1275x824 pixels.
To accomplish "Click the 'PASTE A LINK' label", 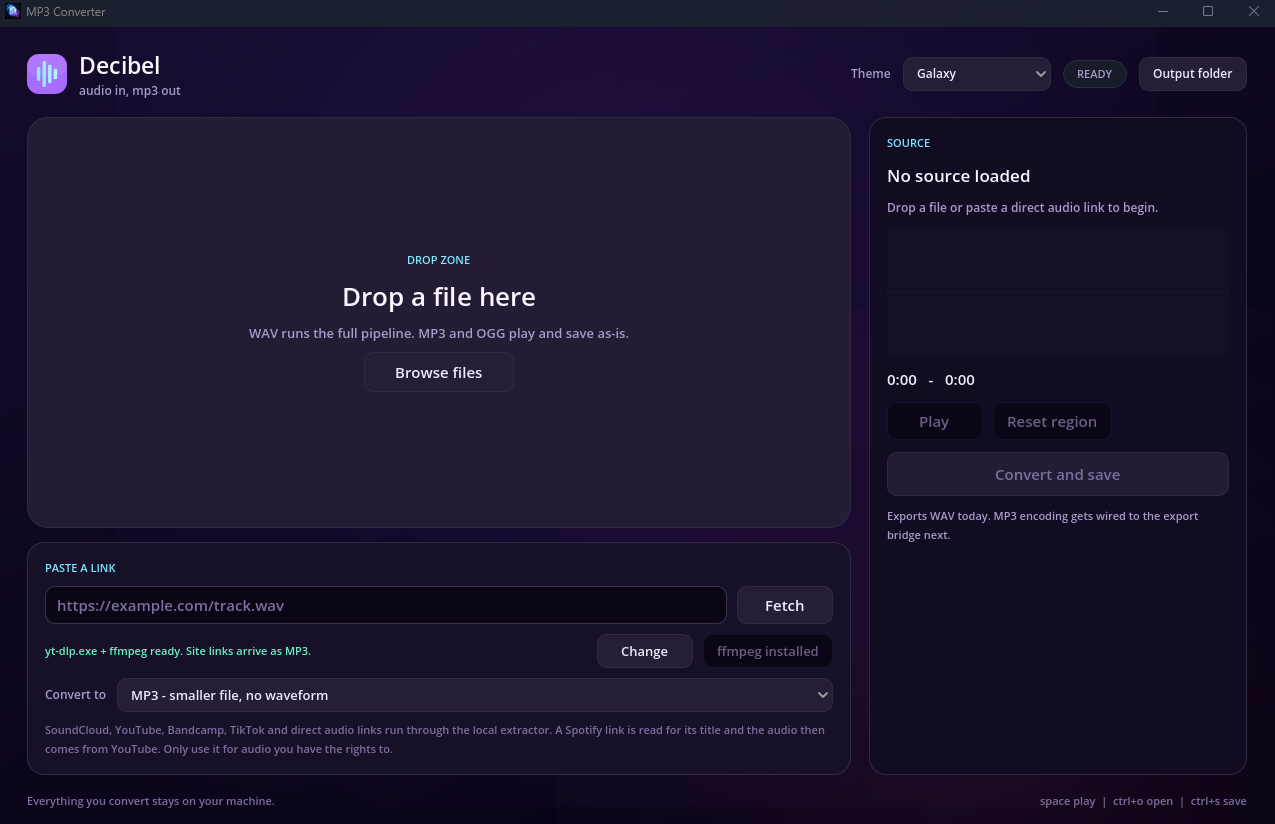I will click(x=80, y=568).
